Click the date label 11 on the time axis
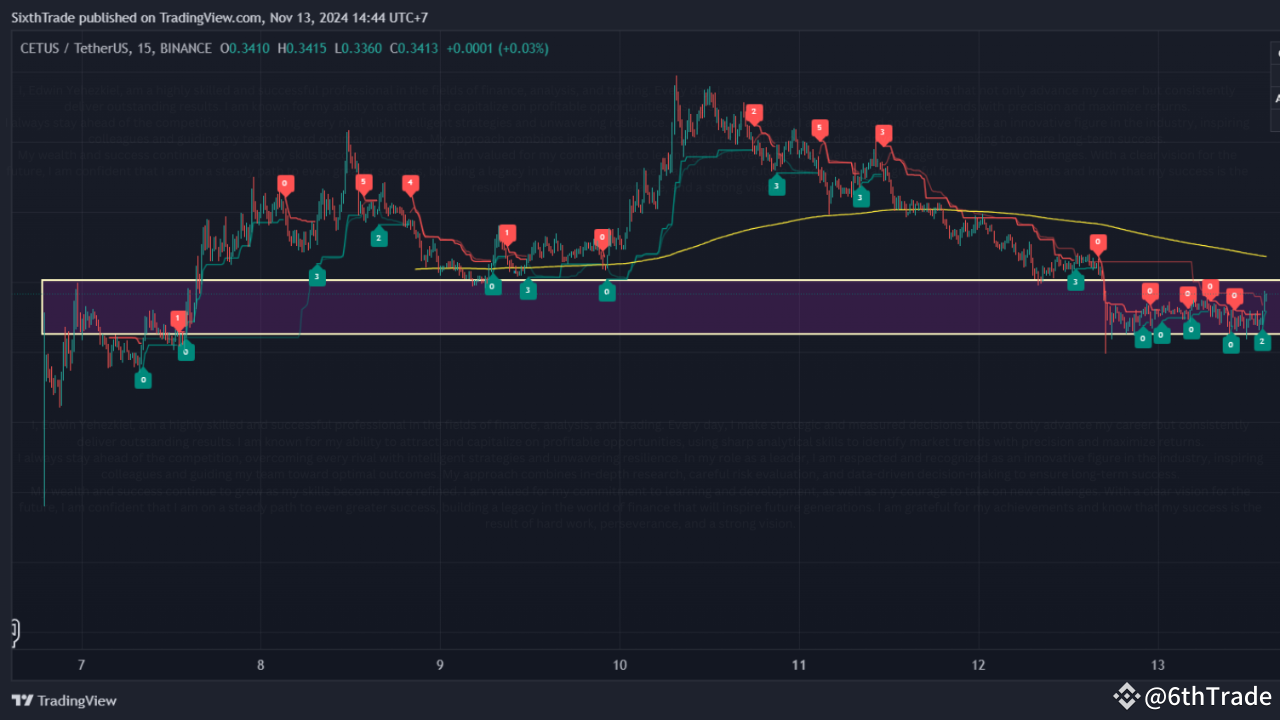The width and height of the screenshot is (1280, 720). [x=798, y=664]
